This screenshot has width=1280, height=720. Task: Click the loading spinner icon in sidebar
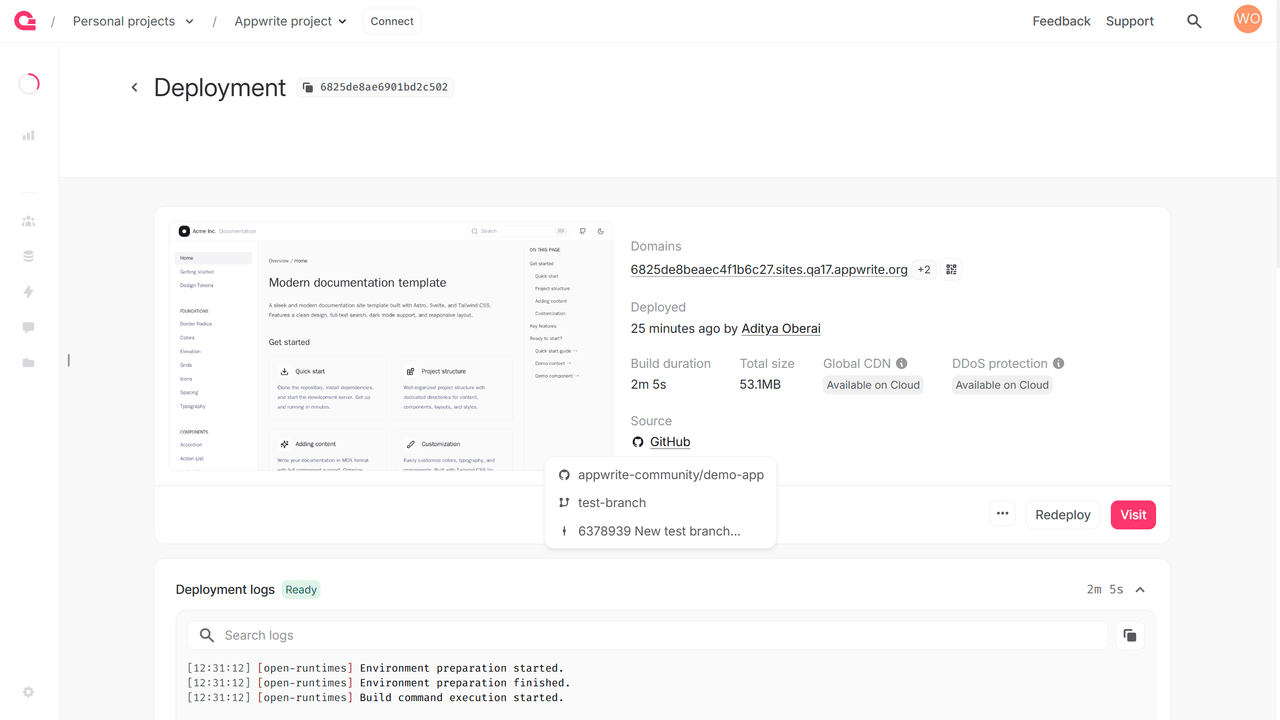pyautogui.click(x=29, y=84)
